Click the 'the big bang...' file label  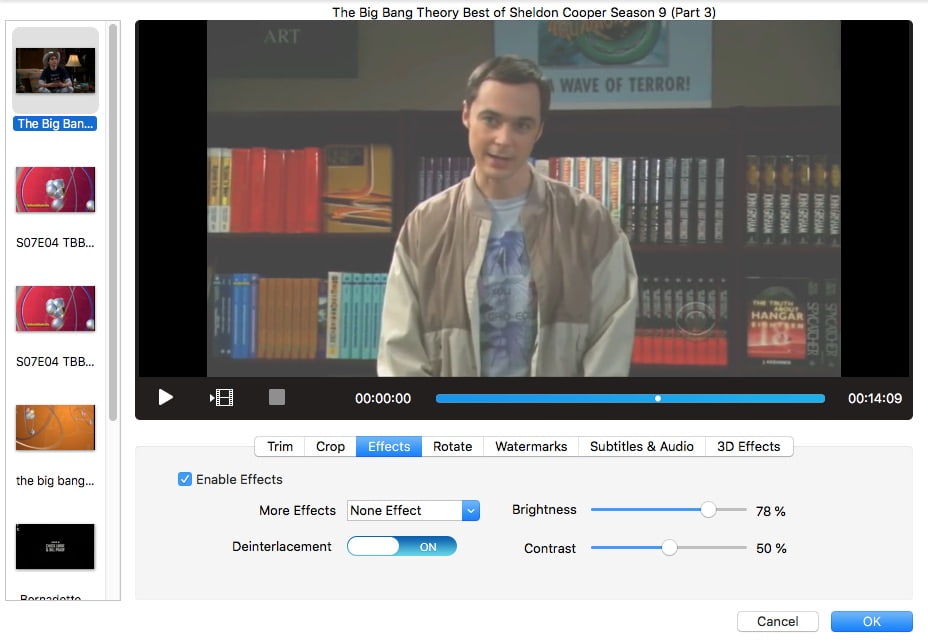55,481
